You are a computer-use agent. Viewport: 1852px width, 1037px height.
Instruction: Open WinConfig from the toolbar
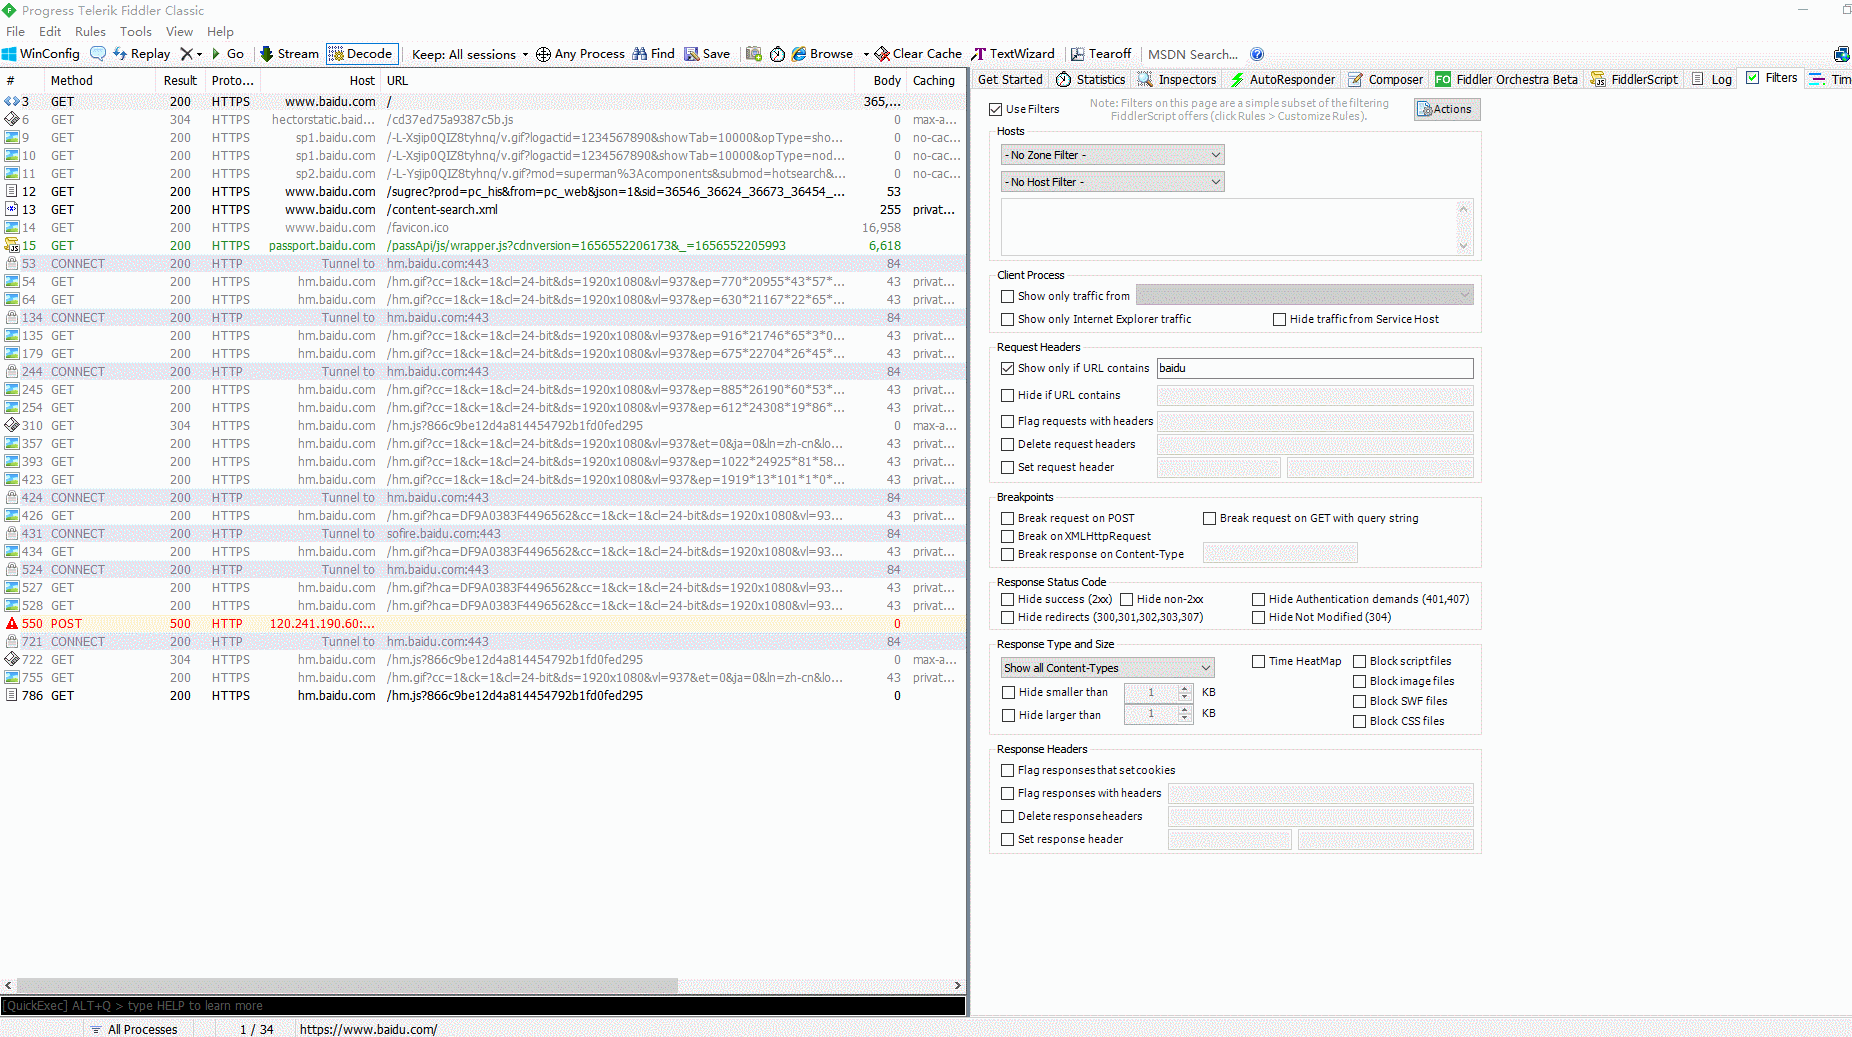[x=41, y=54]
